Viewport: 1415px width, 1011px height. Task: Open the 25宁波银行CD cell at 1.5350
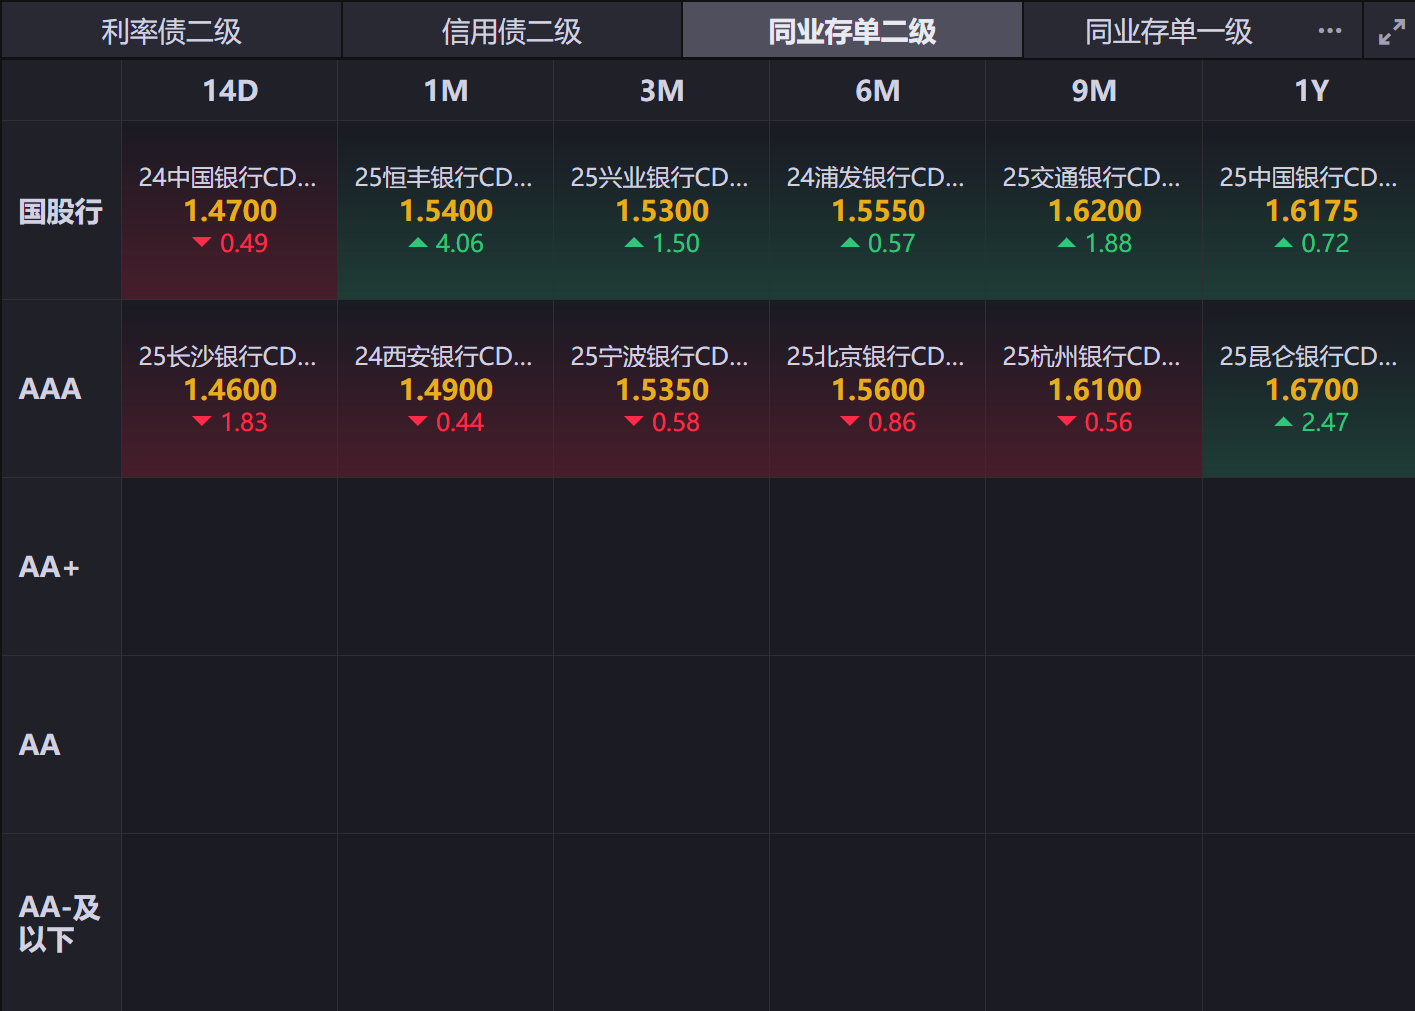click(662, 389)
